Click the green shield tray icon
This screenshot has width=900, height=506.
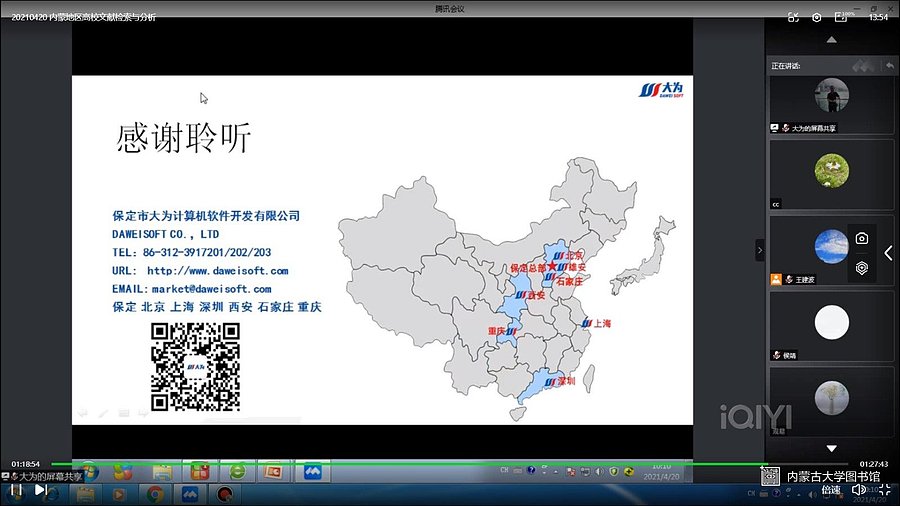pos(614,472)
